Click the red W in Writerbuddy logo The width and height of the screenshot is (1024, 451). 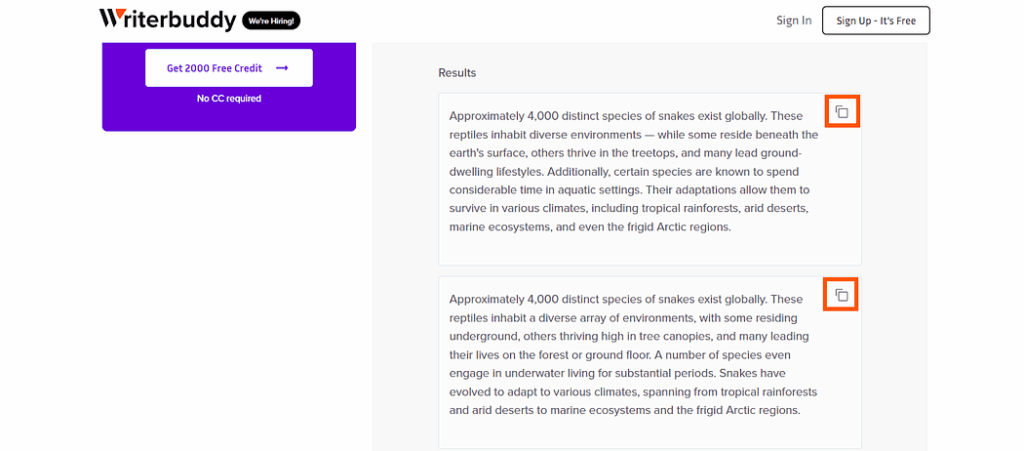pos(110,18)
